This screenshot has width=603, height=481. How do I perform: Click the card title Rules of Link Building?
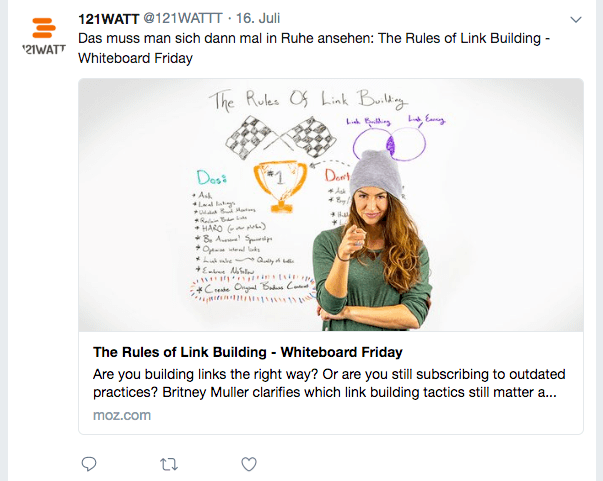pyautogui.click(x=248, y=352)
